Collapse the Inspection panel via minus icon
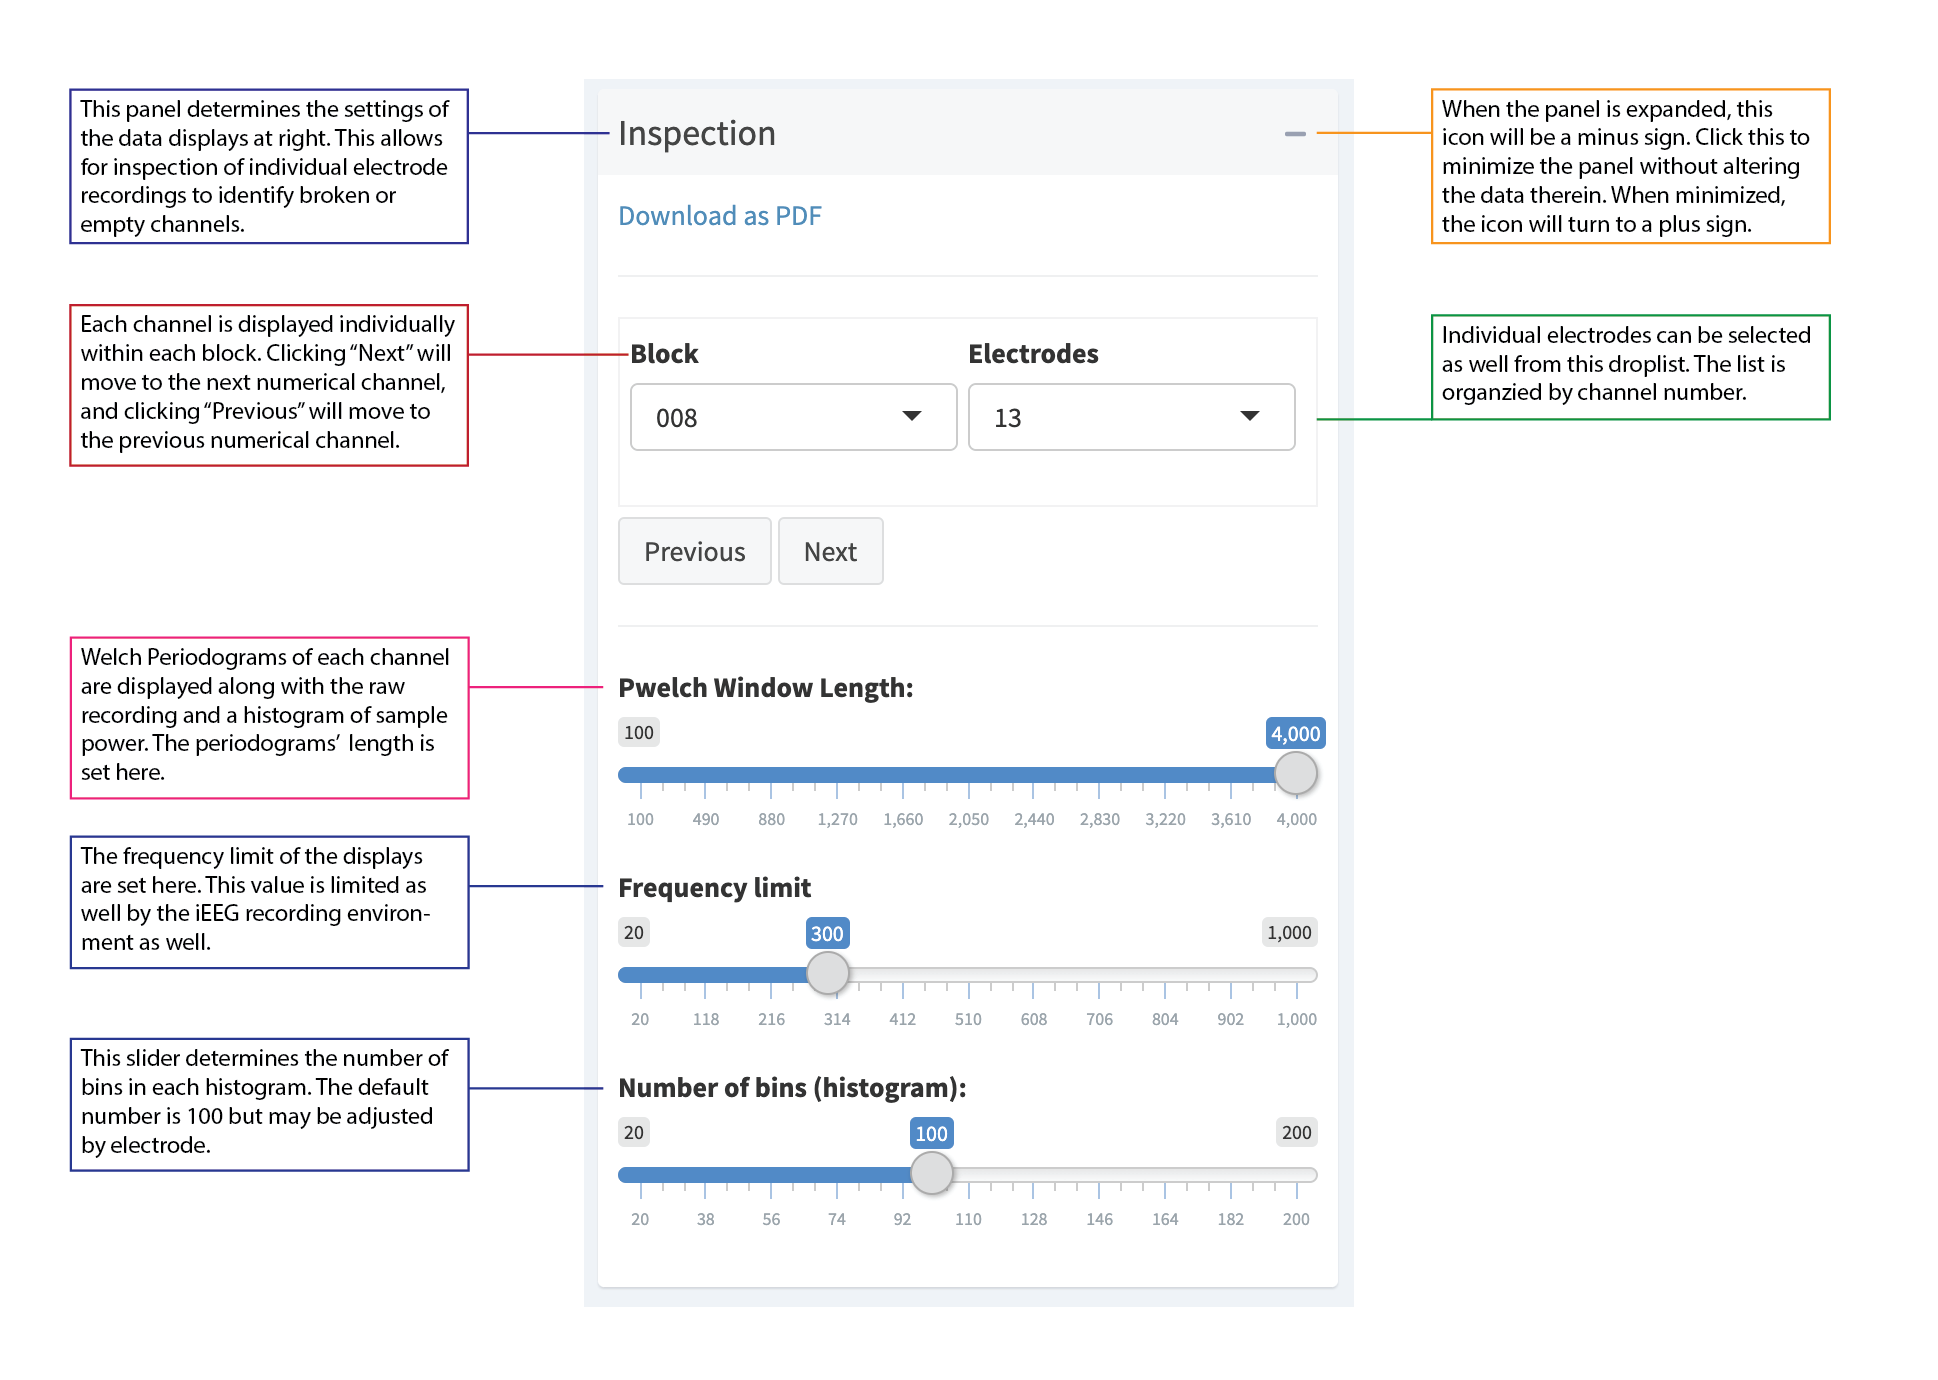The image size is (1938, 1380). click(x=1295, y=134)
